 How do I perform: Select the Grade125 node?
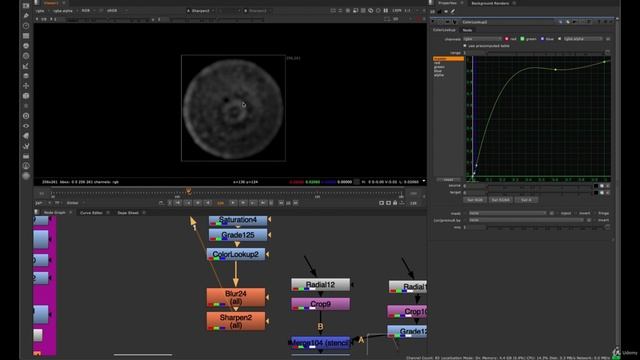tap(238, 235)
